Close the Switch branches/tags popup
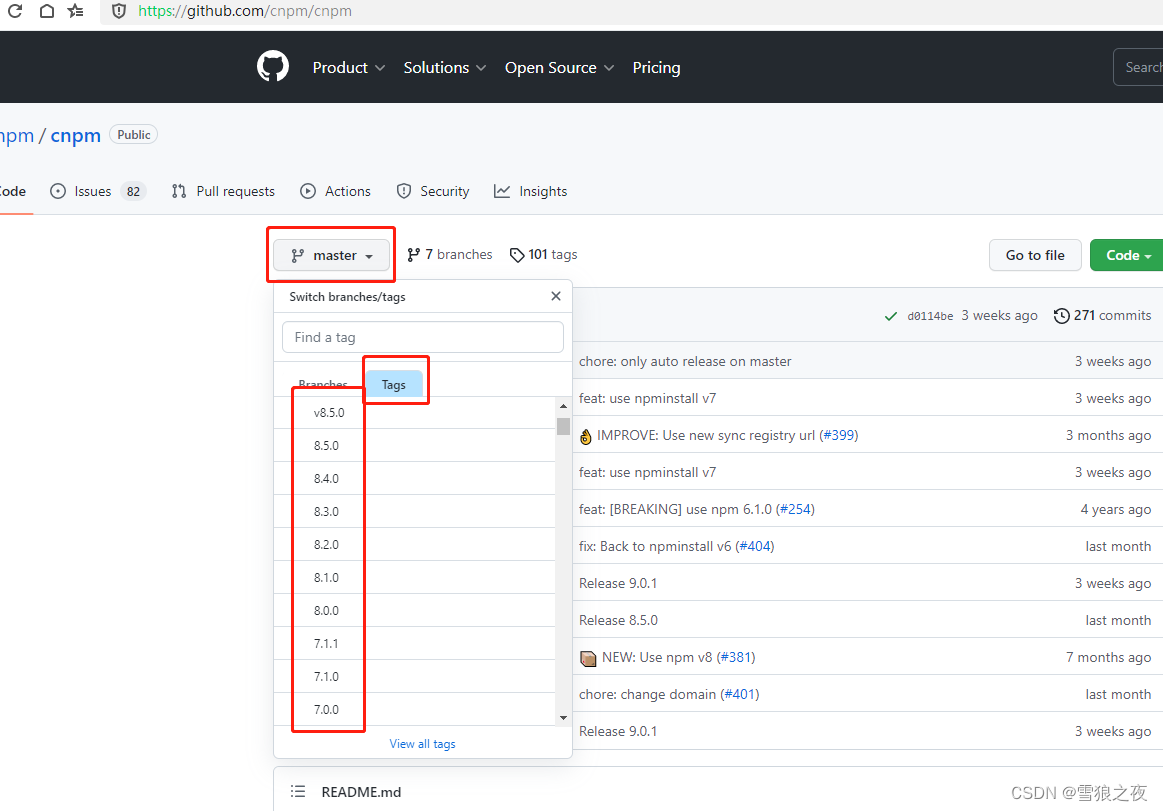This screenshot has width=1163, height=811. click(x=556, y=296)
